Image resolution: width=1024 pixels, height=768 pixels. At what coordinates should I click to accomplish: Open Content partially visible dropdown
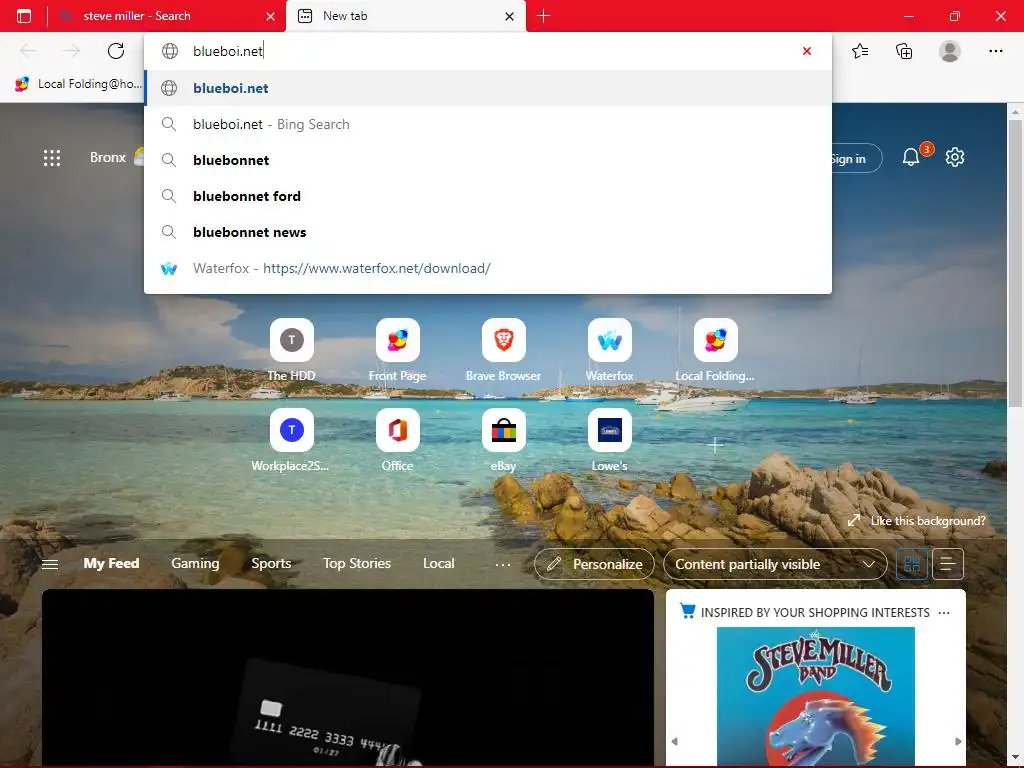[x=775, y=564]
